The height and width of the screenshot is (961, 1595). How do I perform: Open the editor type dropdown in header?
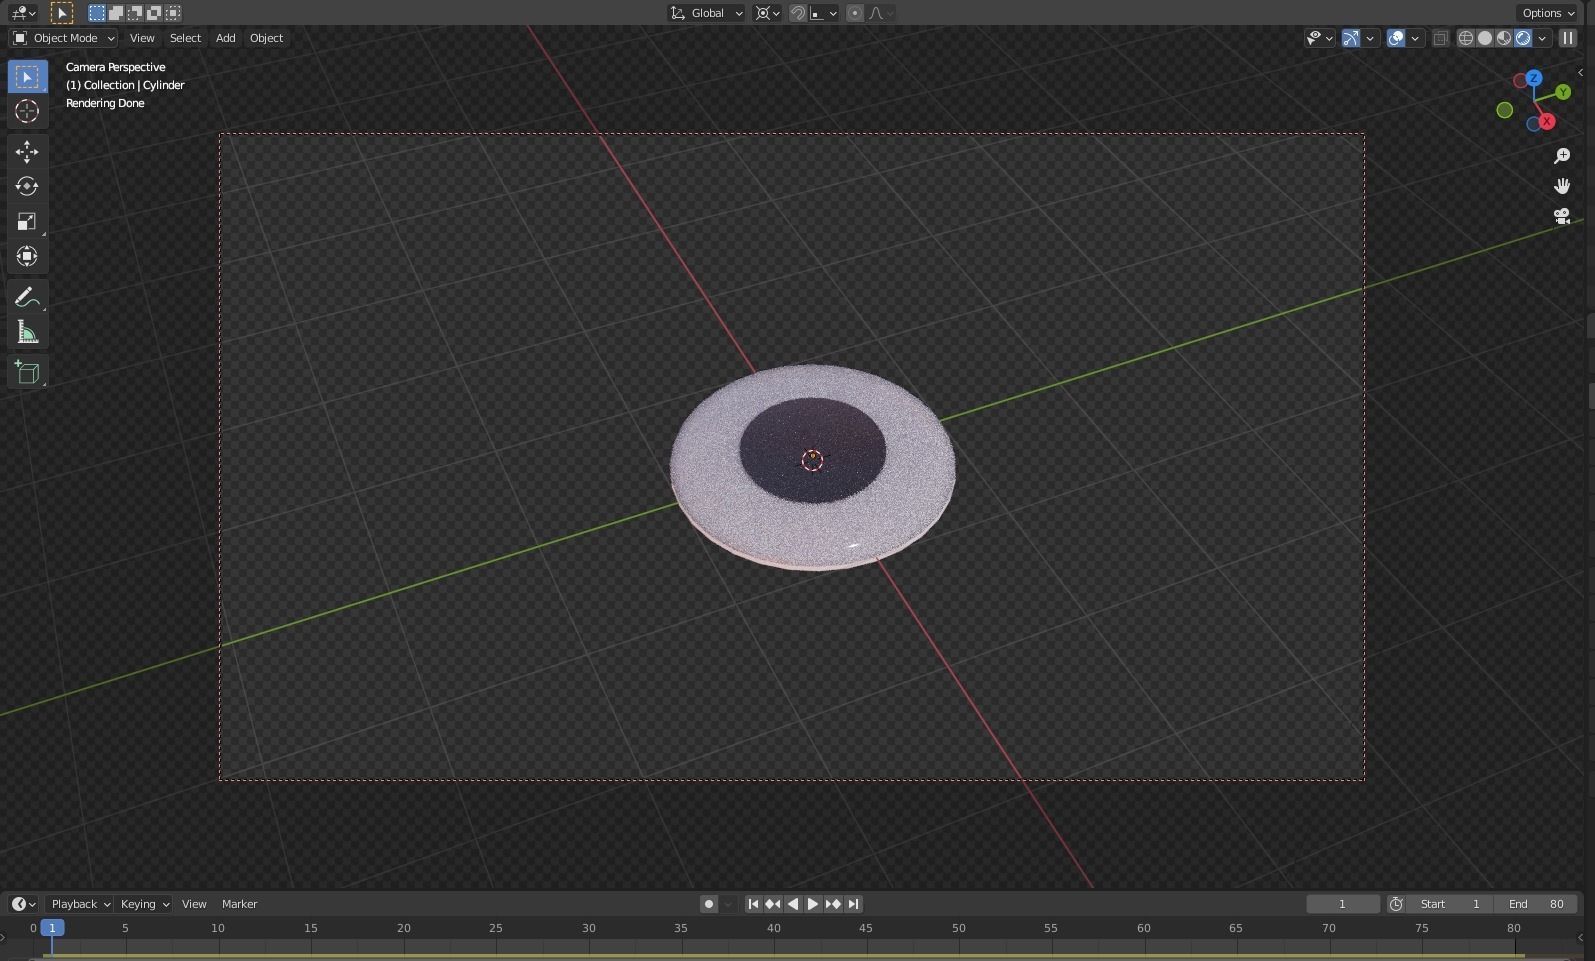click(22, 13)
